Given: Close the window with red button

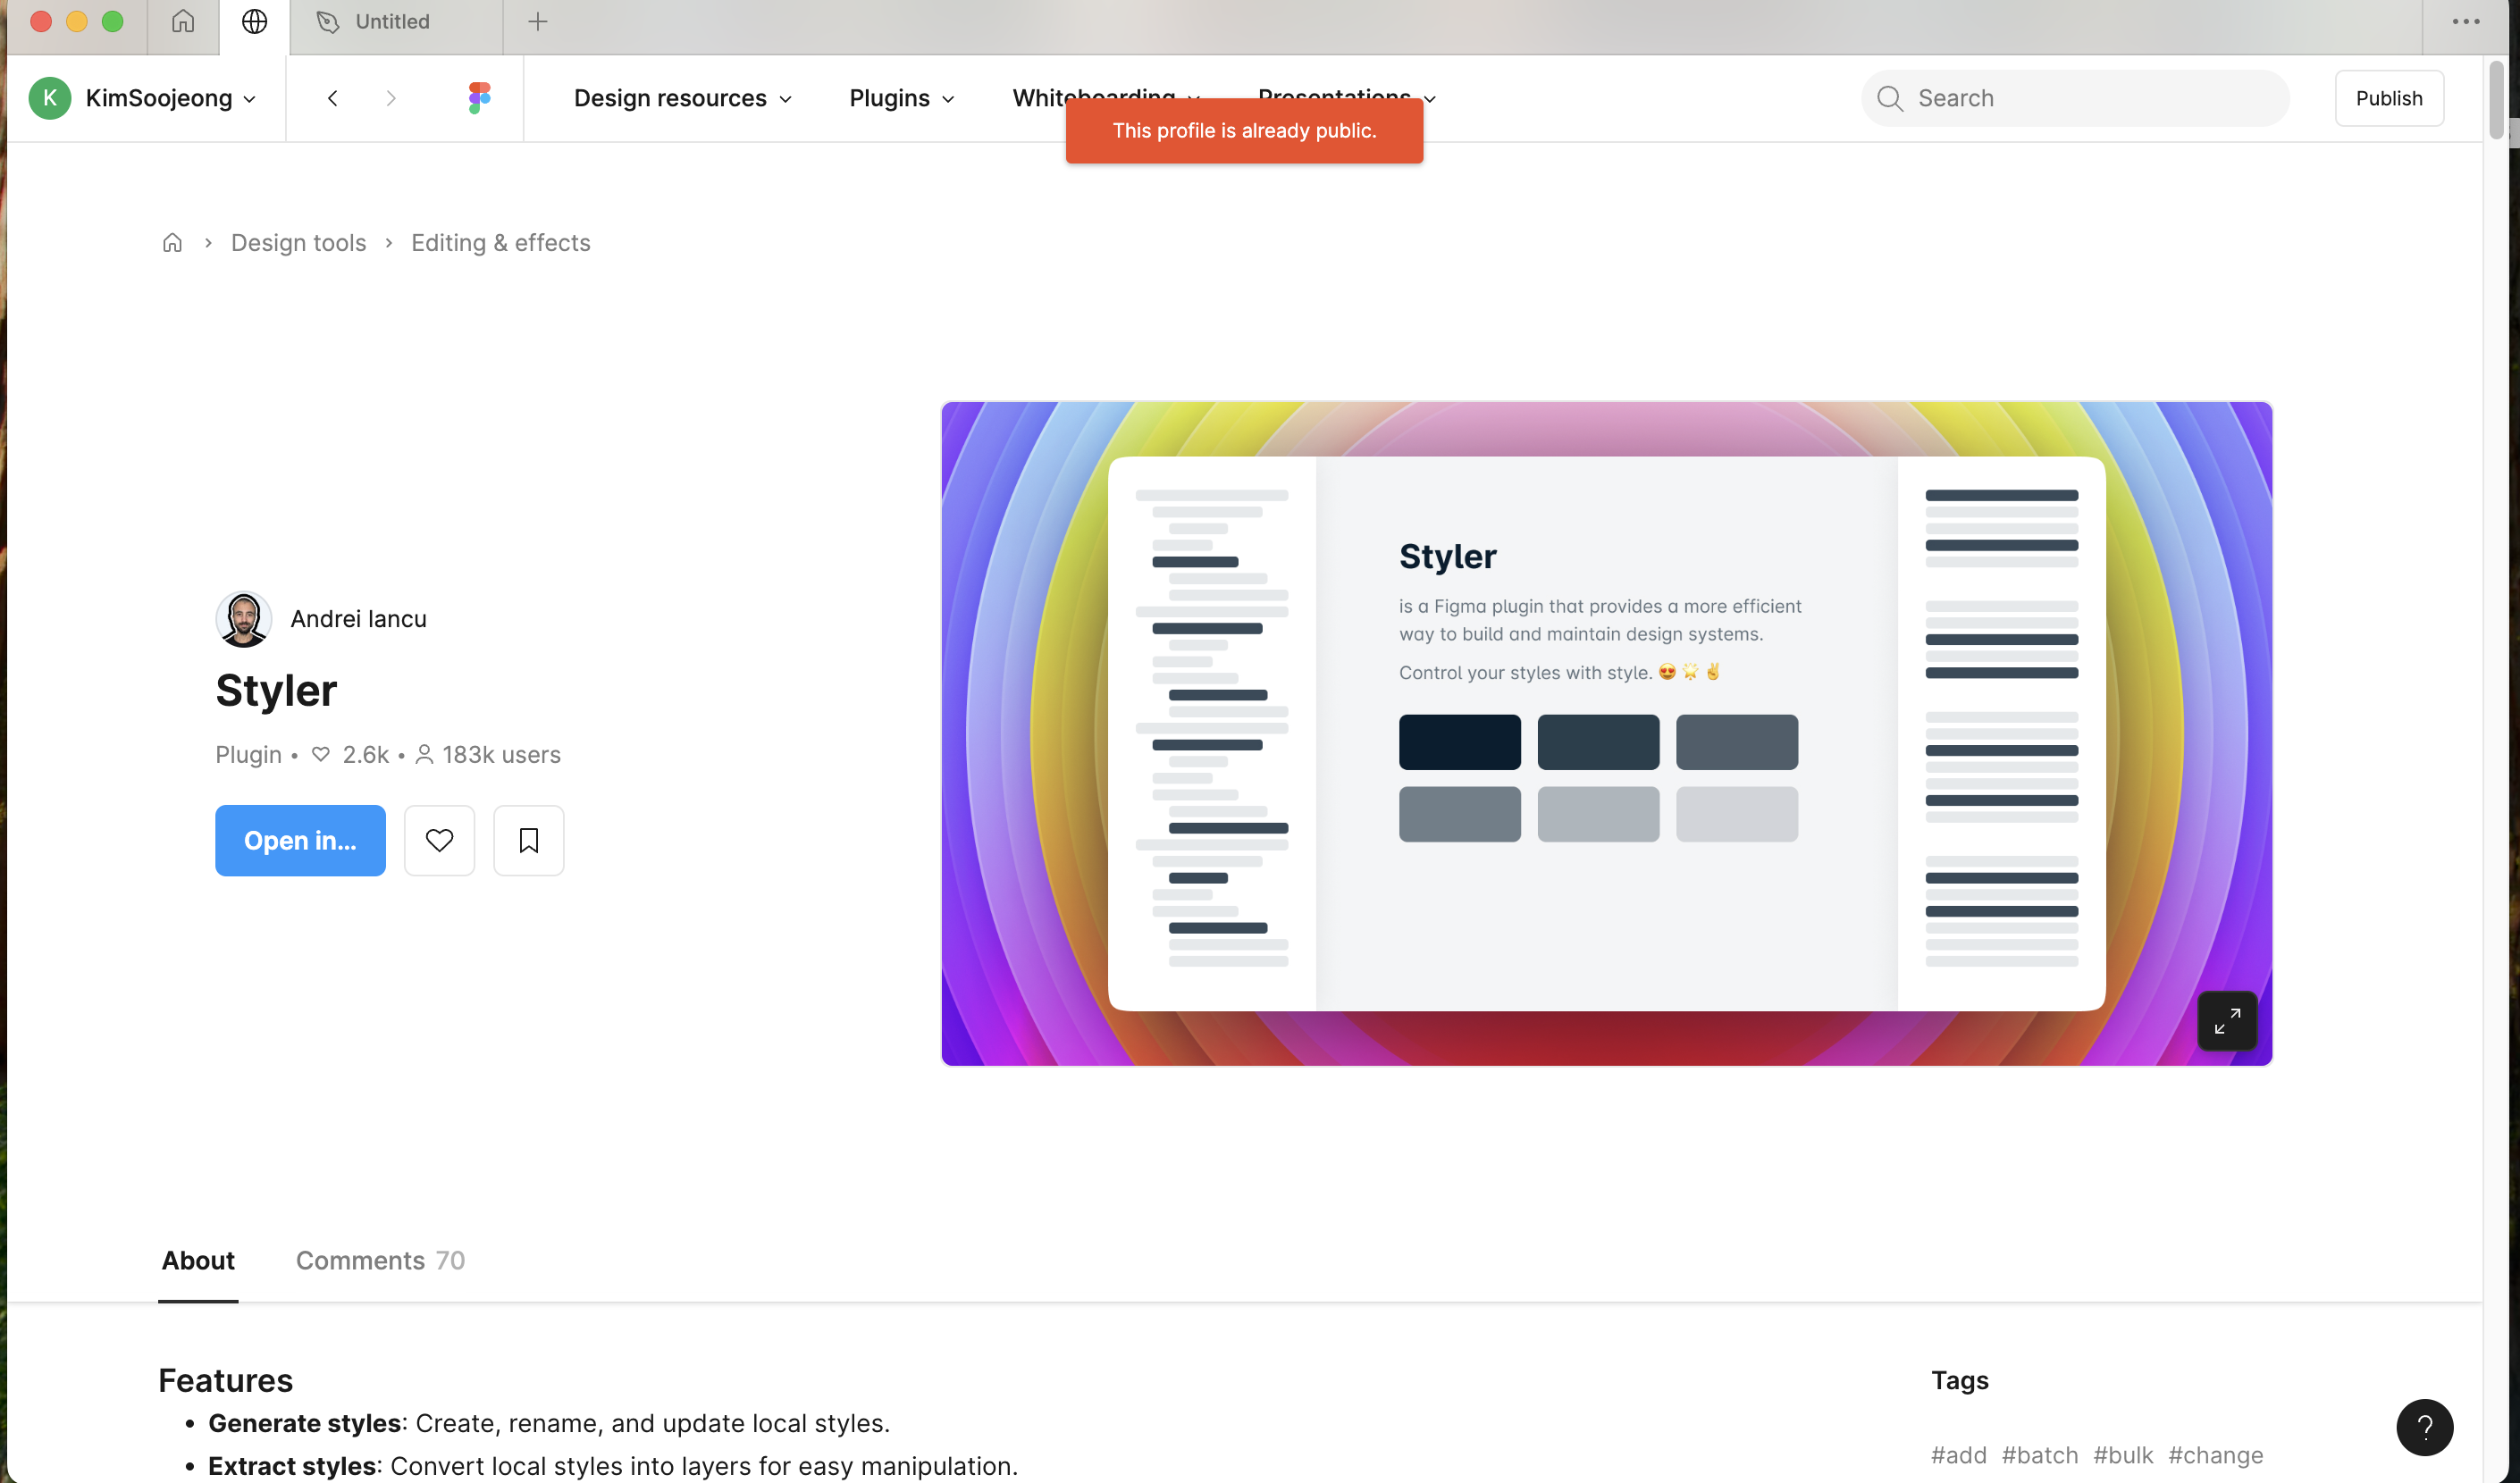Looking at the screenshot, I should [41, 21].
